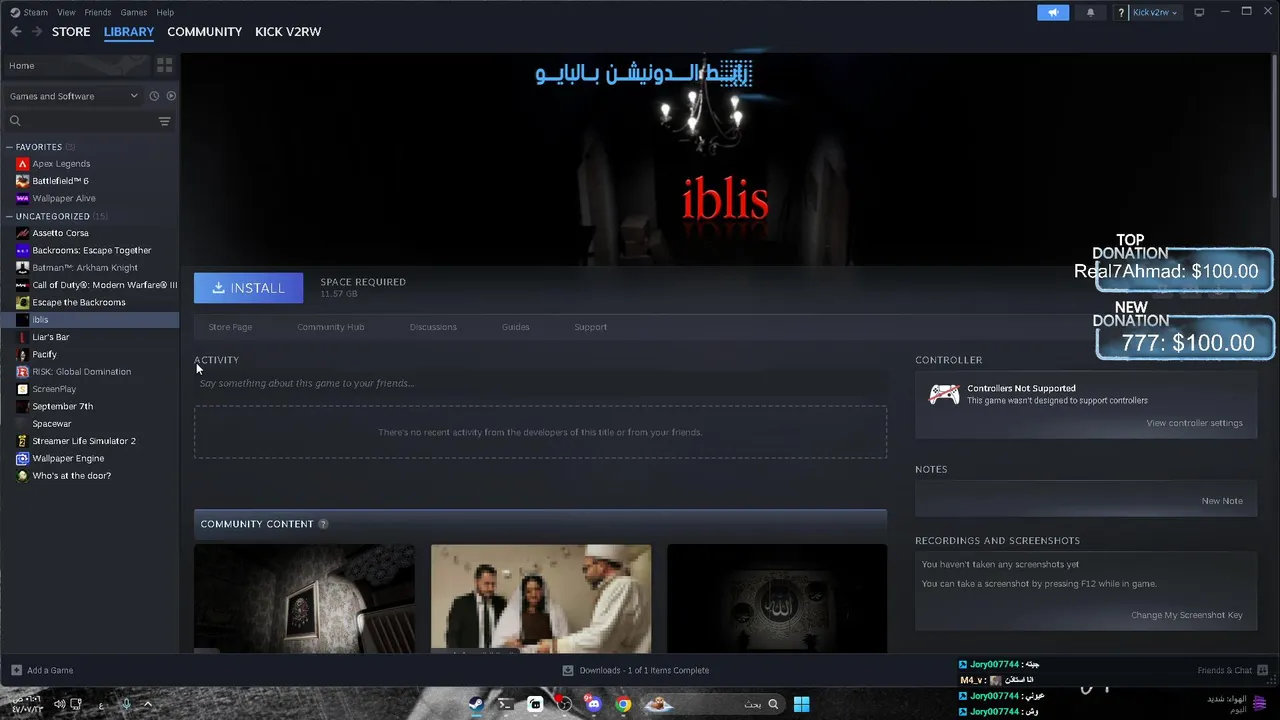Screen dimensions: 1280x720
Task: Sort library by recent activity clock icon
Action: pos(154,96)
